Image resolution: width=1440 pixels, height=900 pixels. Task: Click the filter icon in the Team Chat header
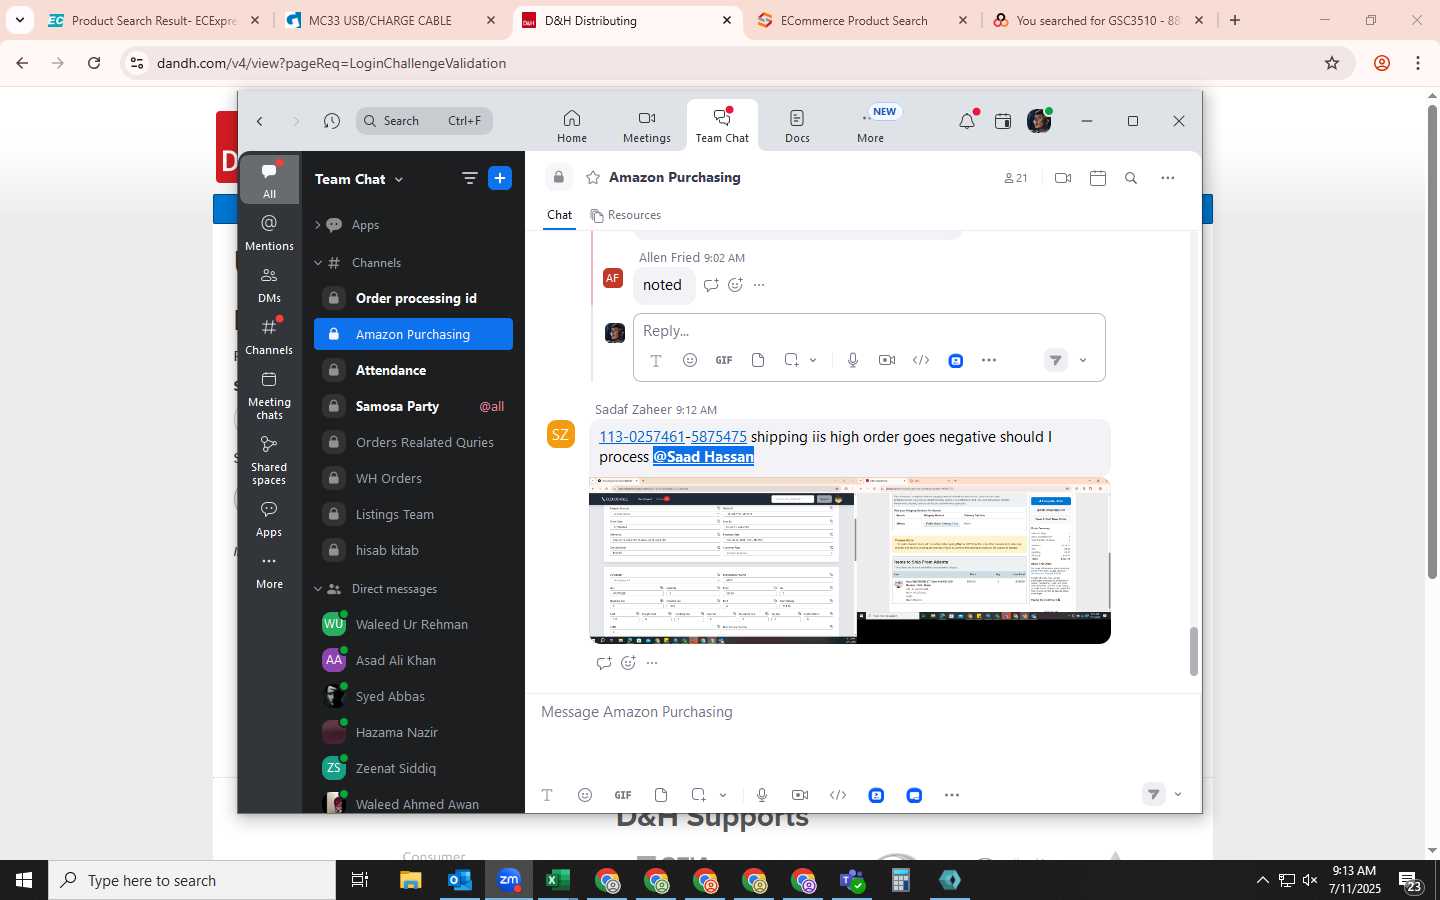[469, 178]
